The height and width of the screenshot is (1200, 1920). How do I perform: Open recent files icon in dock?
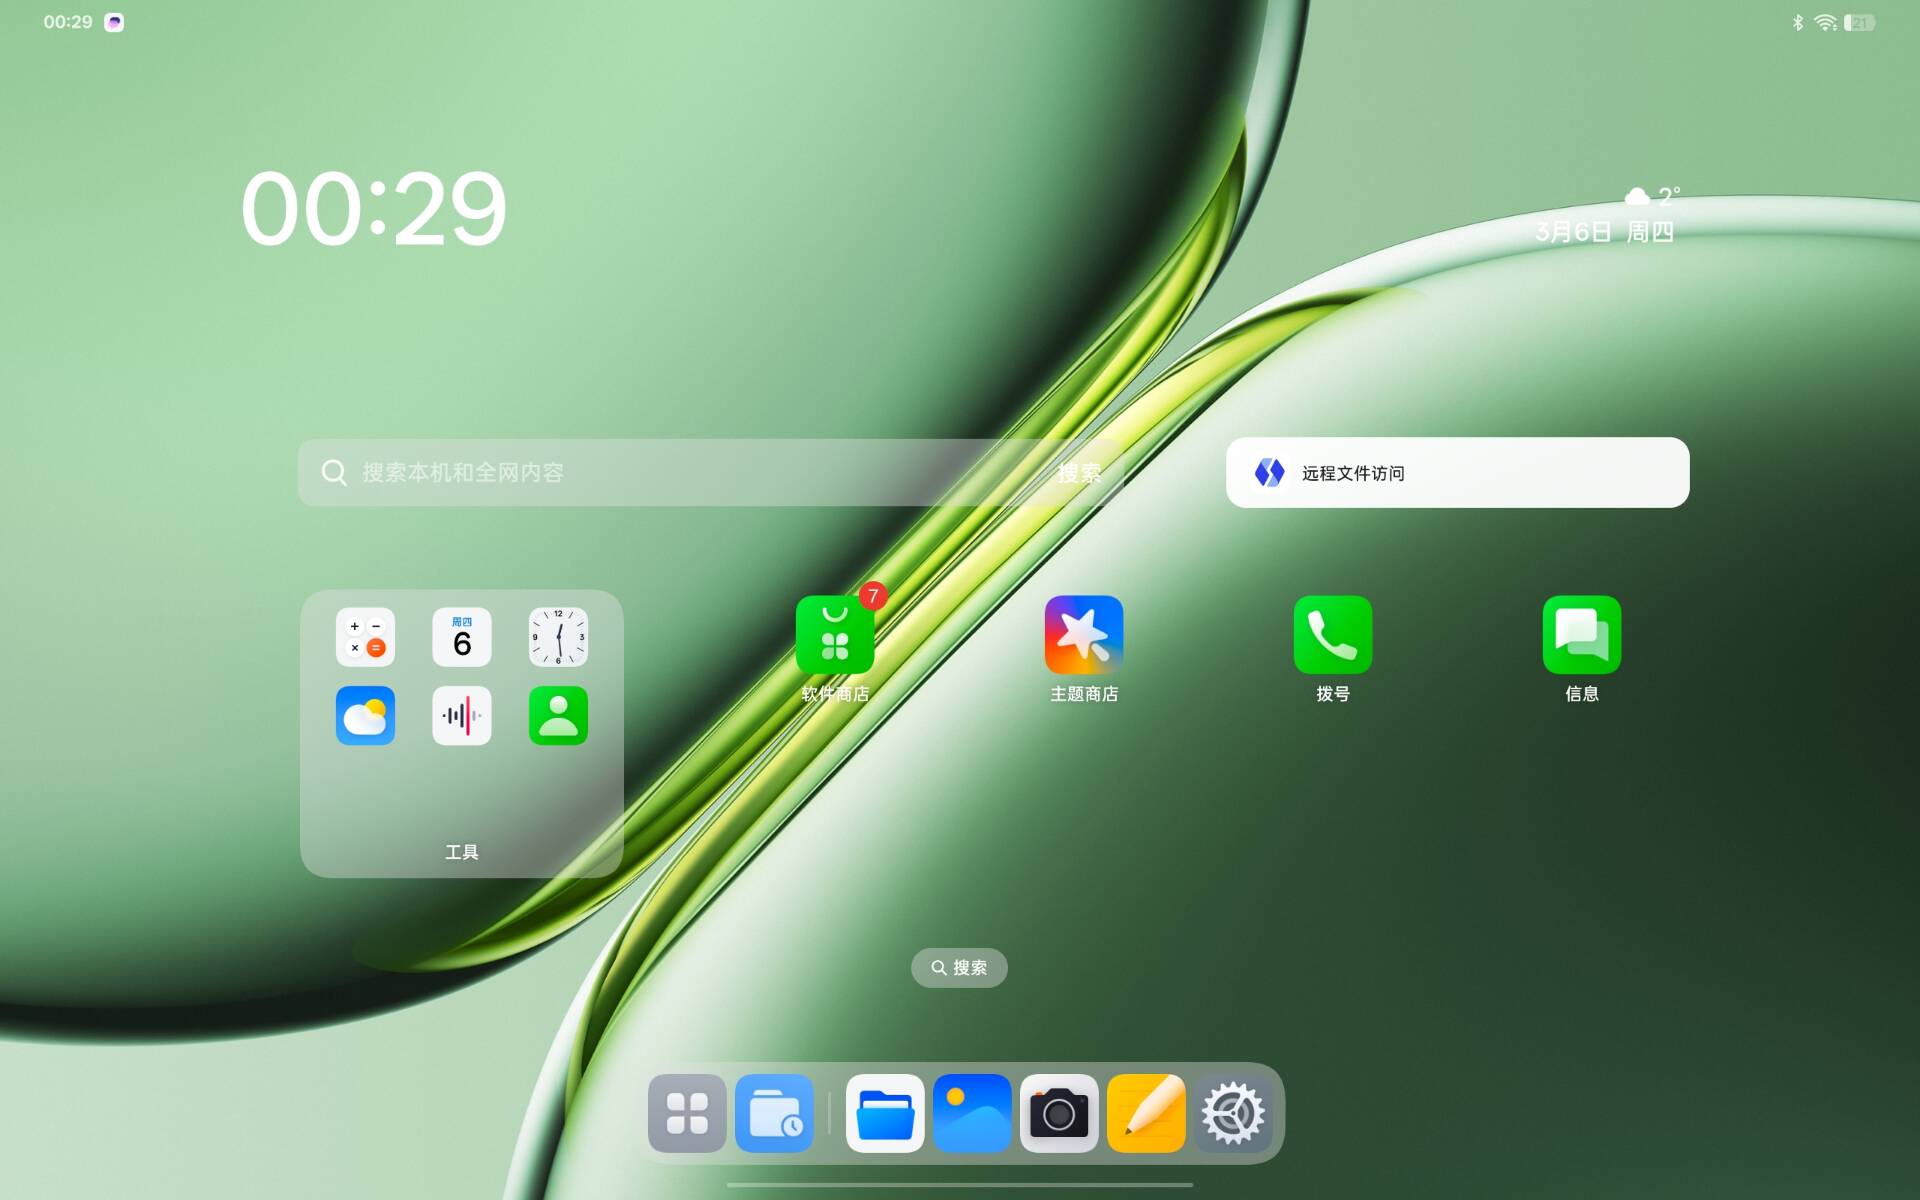pyautogui.click(x=774, y=1113)
